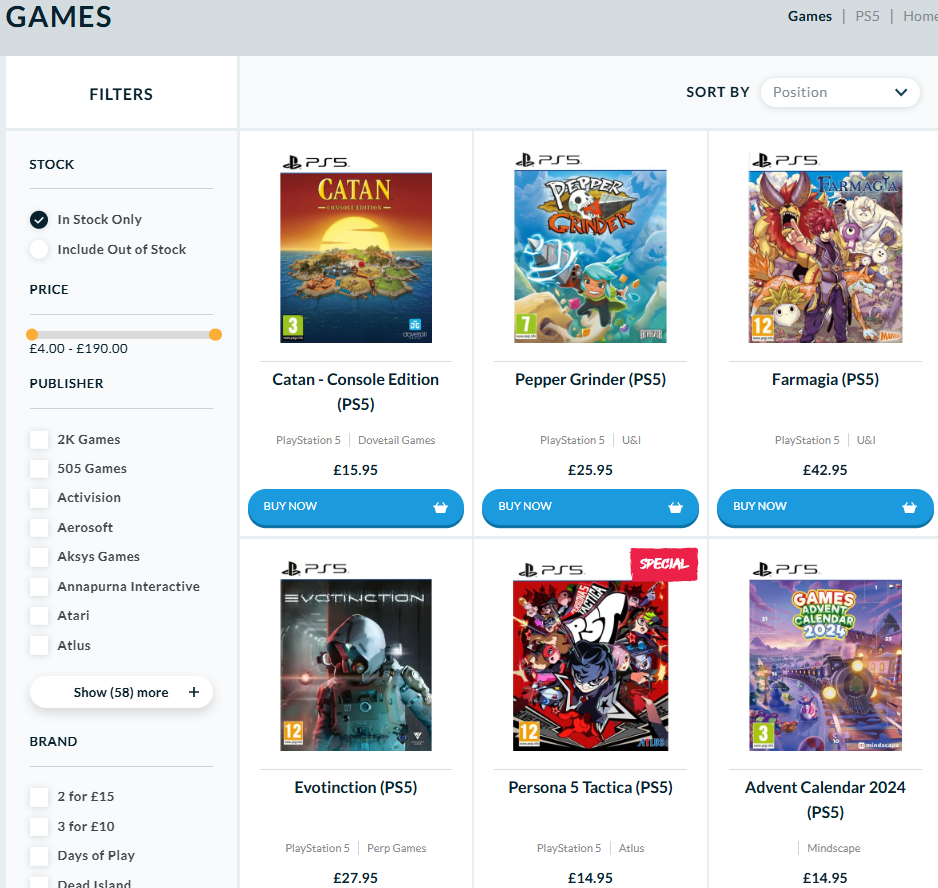
Task: Check the Annapurna Interactive publisher box
Action: click(39, 587)
